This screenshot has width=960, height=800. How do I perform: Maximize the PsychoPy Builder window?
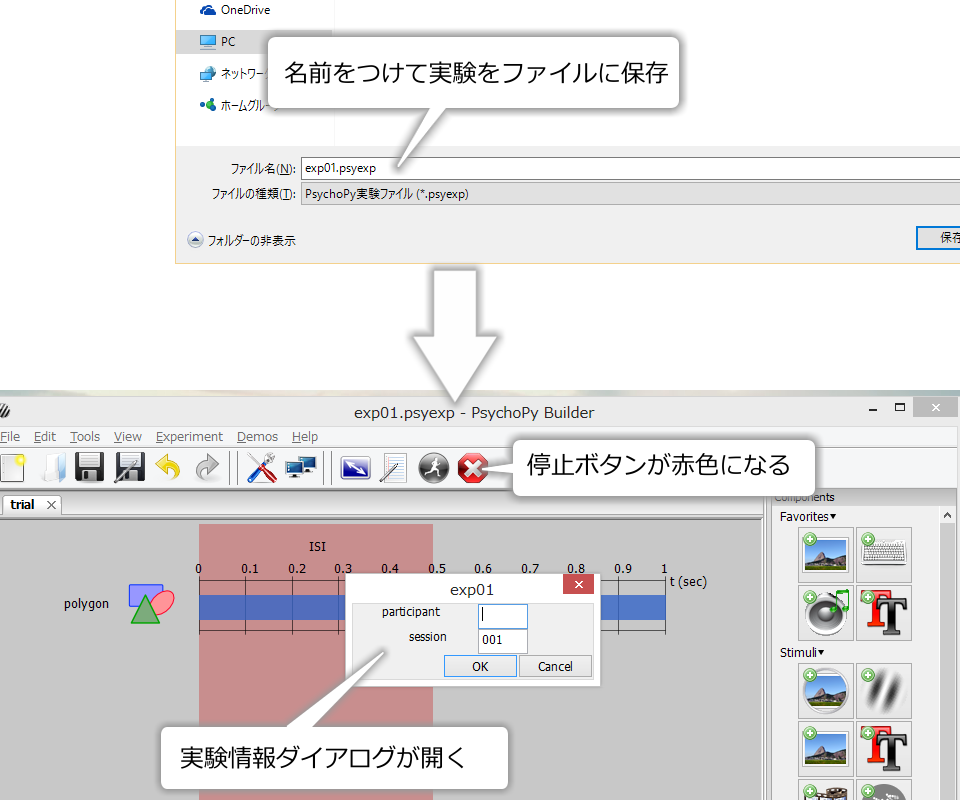[899, 408]
